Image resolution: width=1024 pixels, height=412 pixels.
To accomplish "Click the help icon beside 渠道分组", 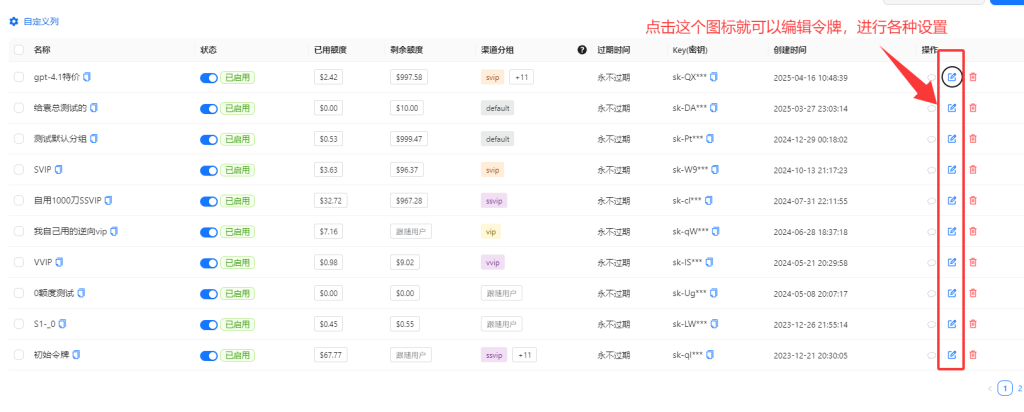I will [x=582, y=49].
